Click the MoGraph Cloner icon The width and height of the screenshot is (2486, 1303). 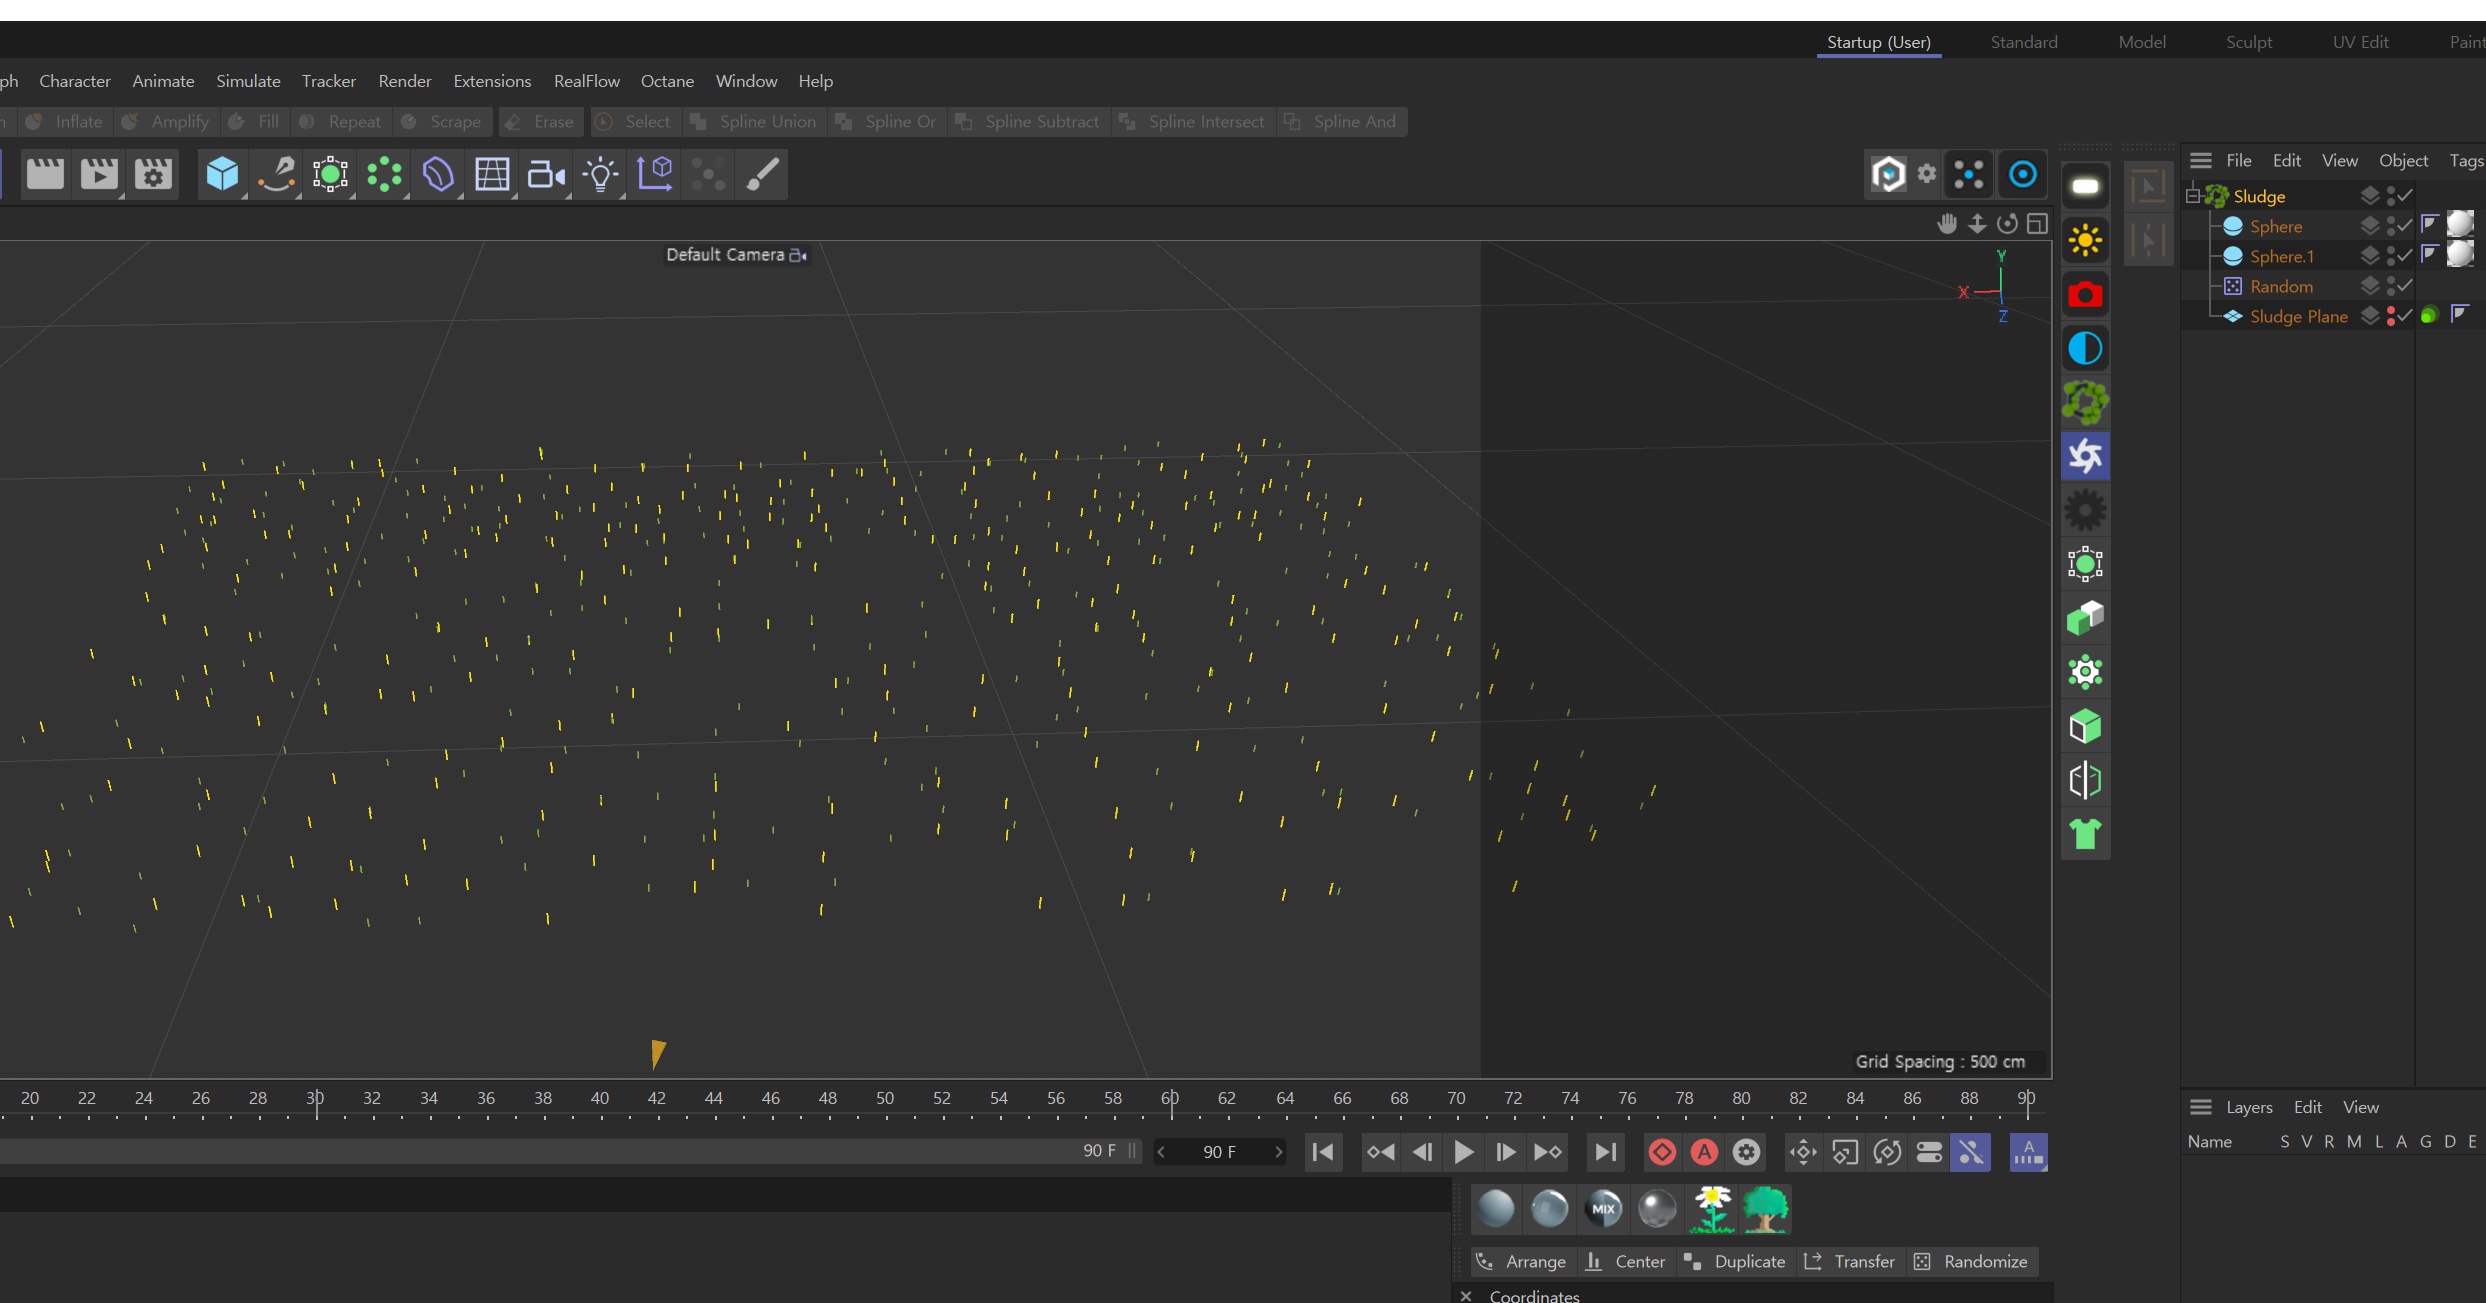[384, 174]
